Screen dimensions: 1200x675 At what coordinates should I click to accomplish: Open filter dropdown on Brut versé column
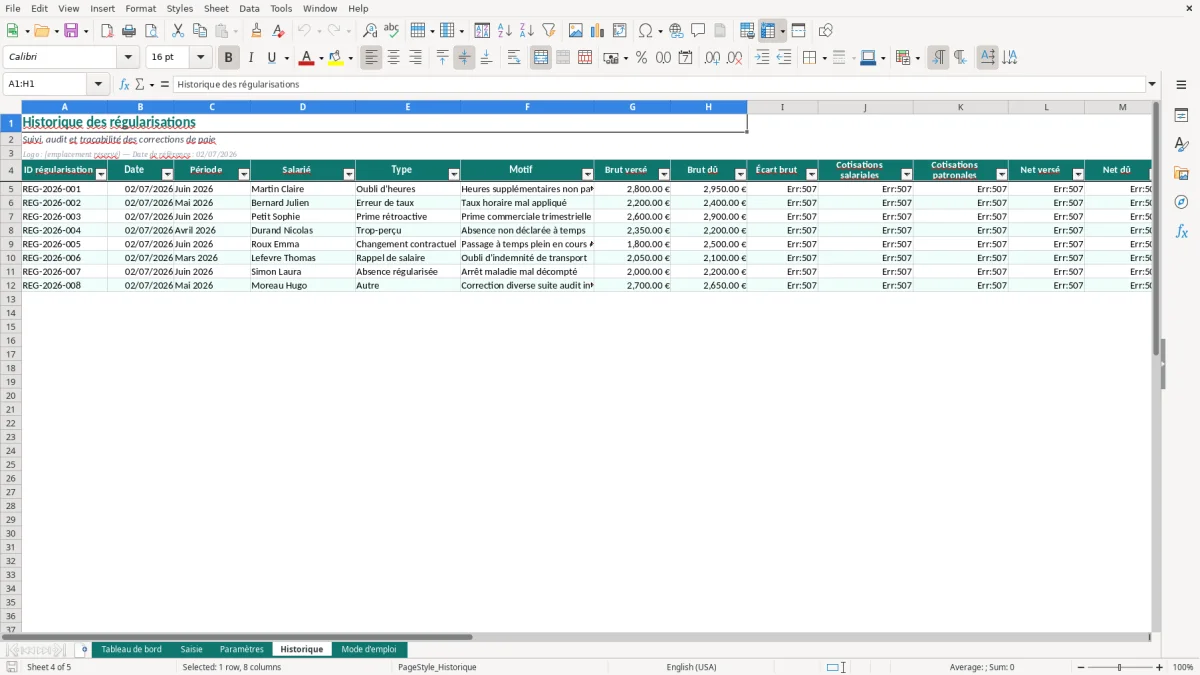click(664, 175)
